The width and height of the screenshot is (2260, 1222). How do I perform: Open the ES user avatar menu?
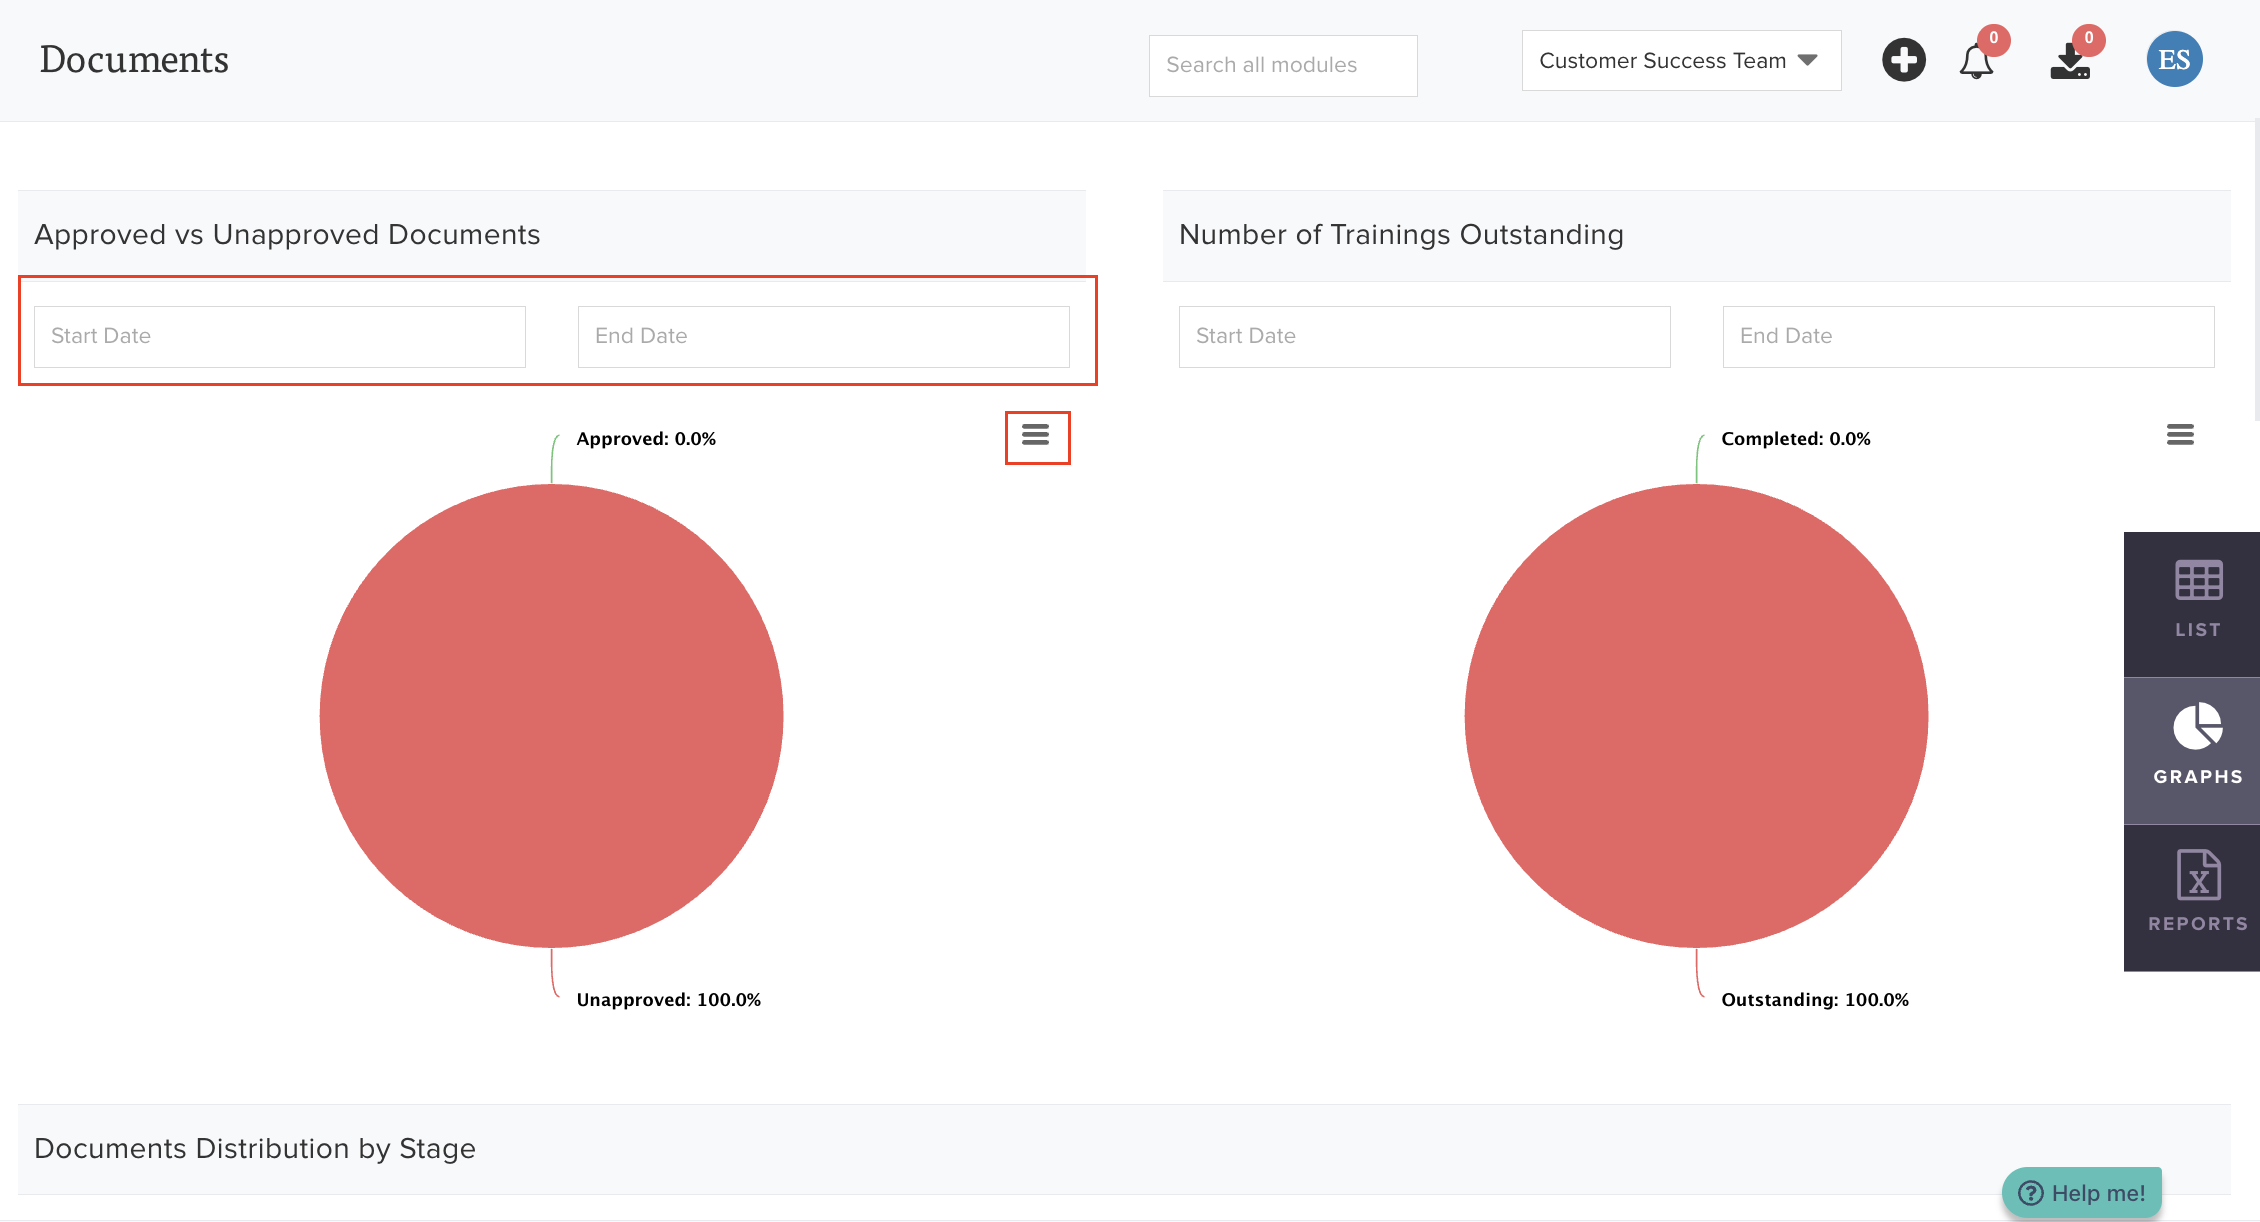pyautogui.click(x=2174, y=60)
